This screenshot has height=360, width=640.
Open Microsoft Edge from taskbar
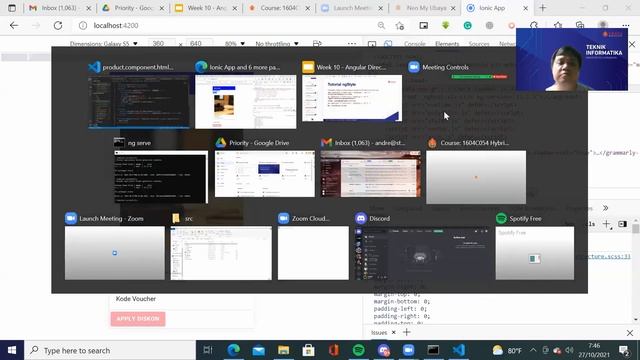tap(233, 350)
